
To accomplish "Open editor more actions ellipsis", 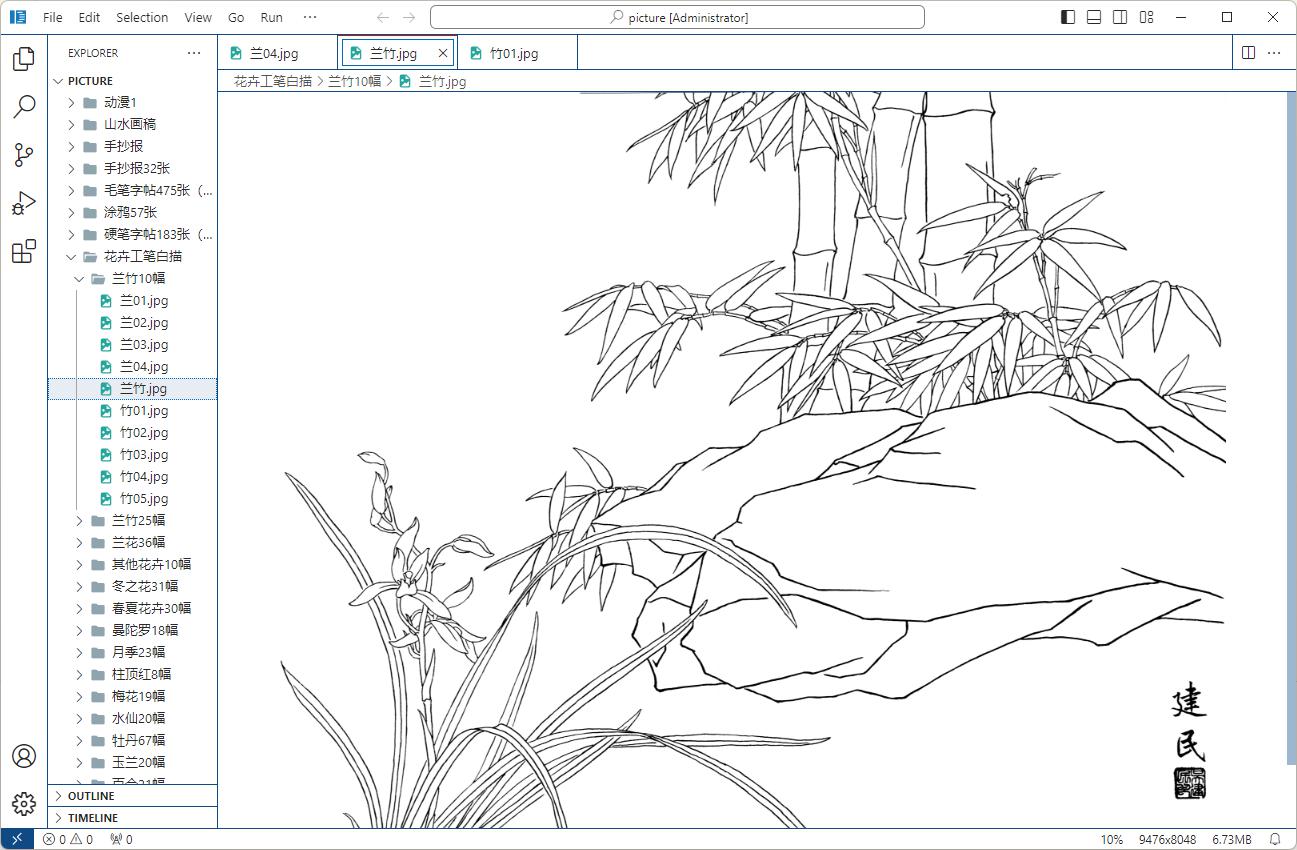I will point(1274,53).
